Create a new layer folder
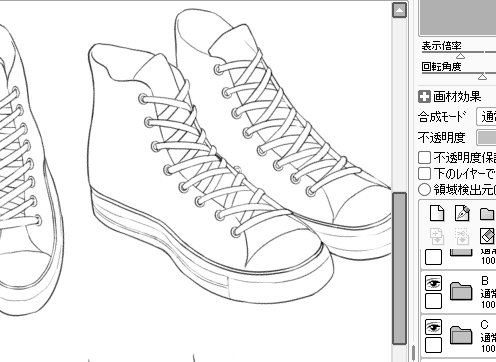Screen dimensions: 496x362 (487, 214)
